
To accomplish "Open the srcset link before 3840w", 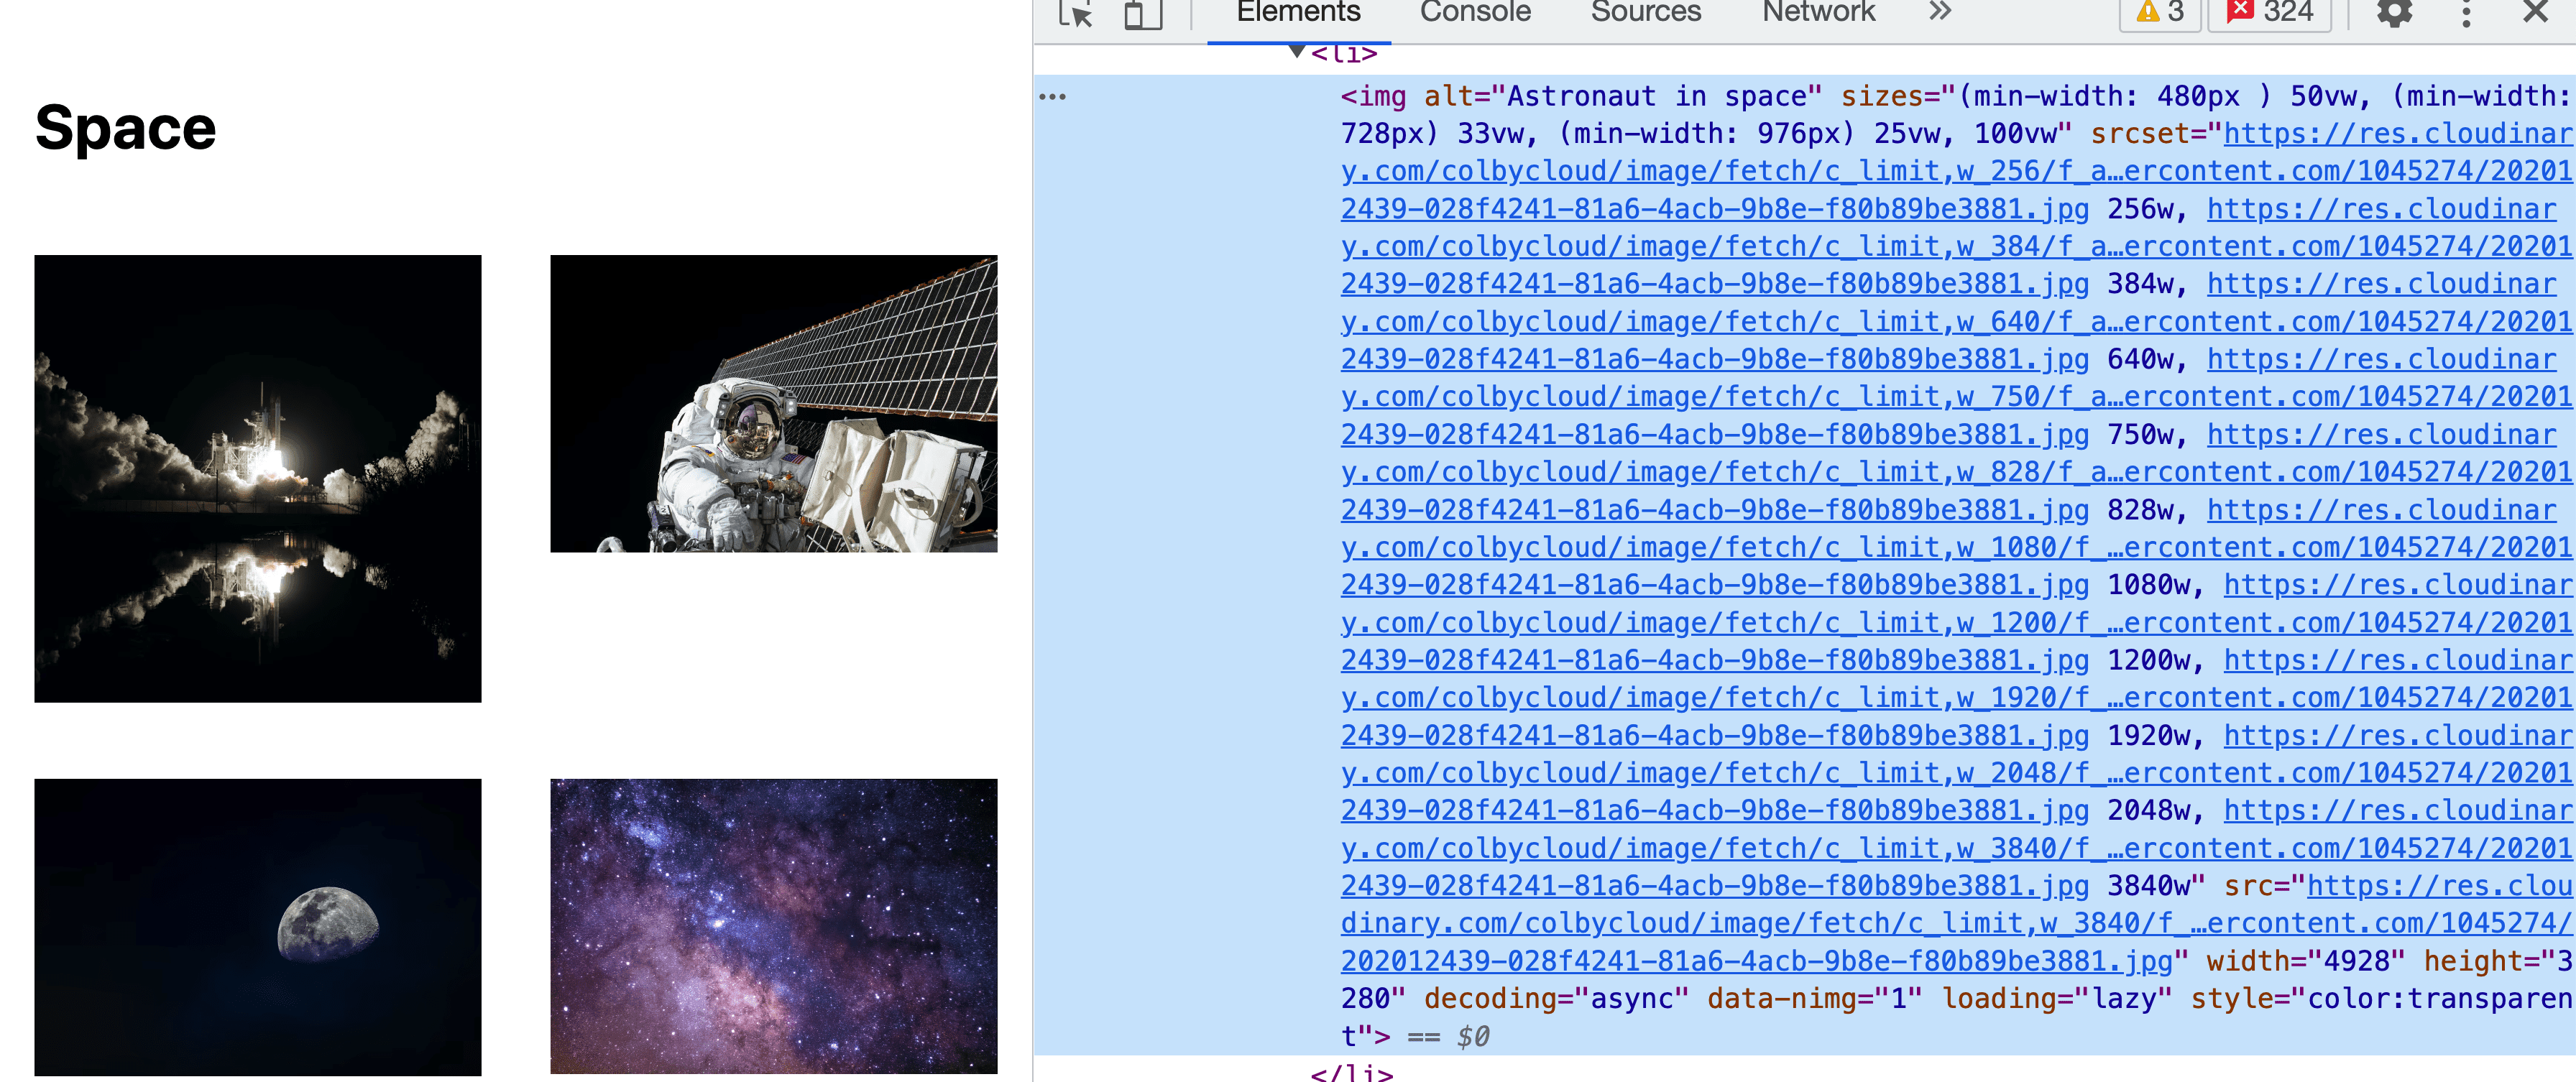I will click(1956, 848).
